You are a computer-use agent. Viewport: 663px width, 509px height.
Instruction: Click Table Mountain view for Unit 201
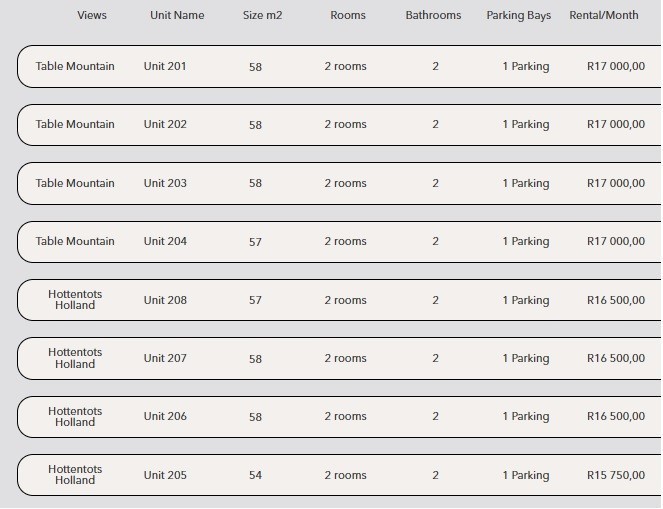(x=75, y=66)
